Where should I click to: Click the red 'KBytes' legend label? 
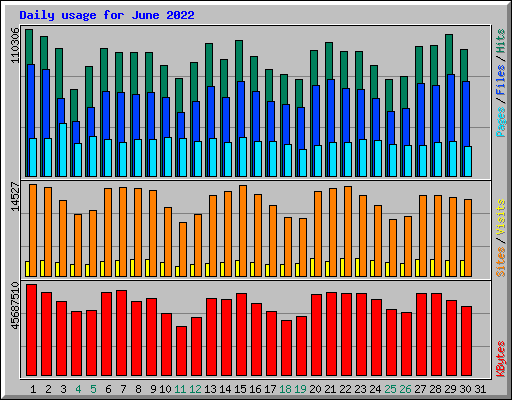pyautogui.click(x=501, y=359)
